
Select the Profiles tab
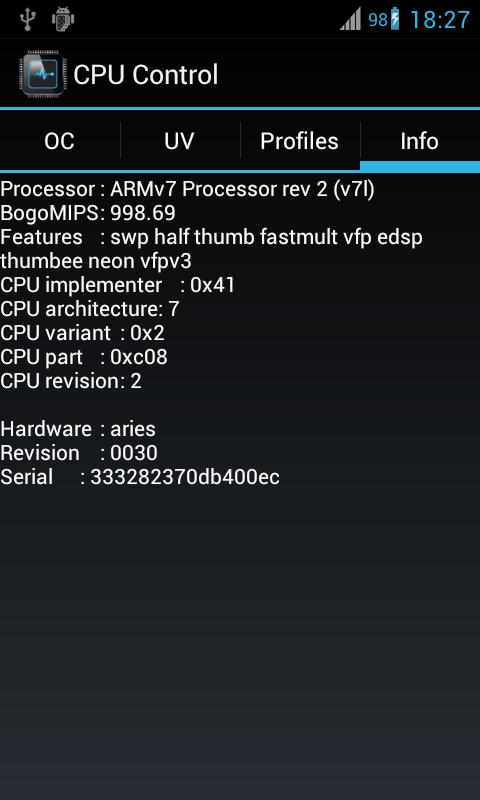pyautogui.click(x=299, y=141)
